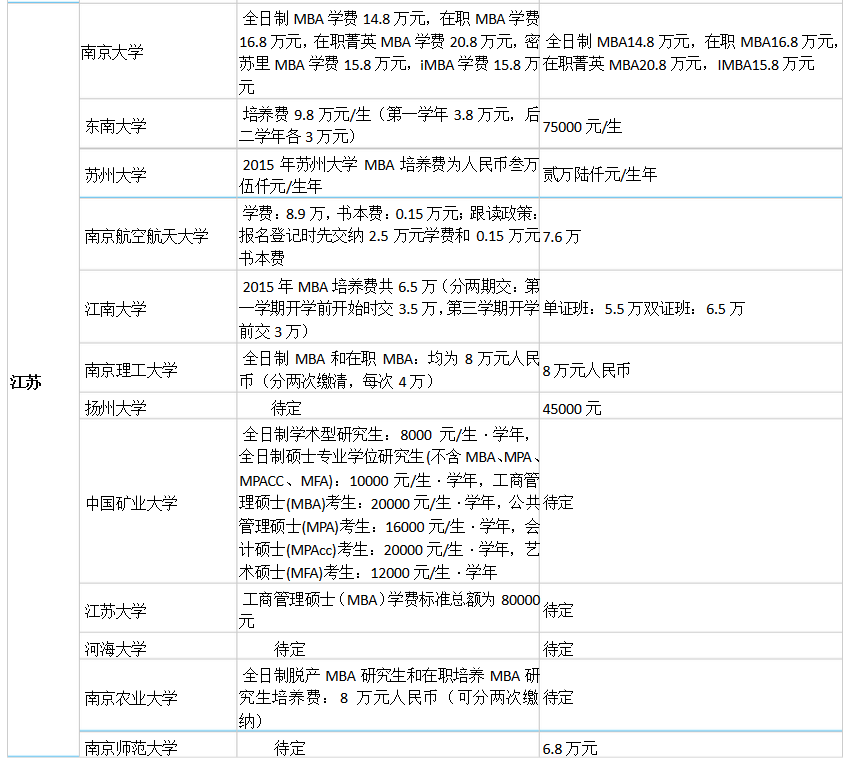Image resolution: width=847 pixels, height=760 pixels.
Task: Select the 江南大学 cell
Action: tap(158, 307)
